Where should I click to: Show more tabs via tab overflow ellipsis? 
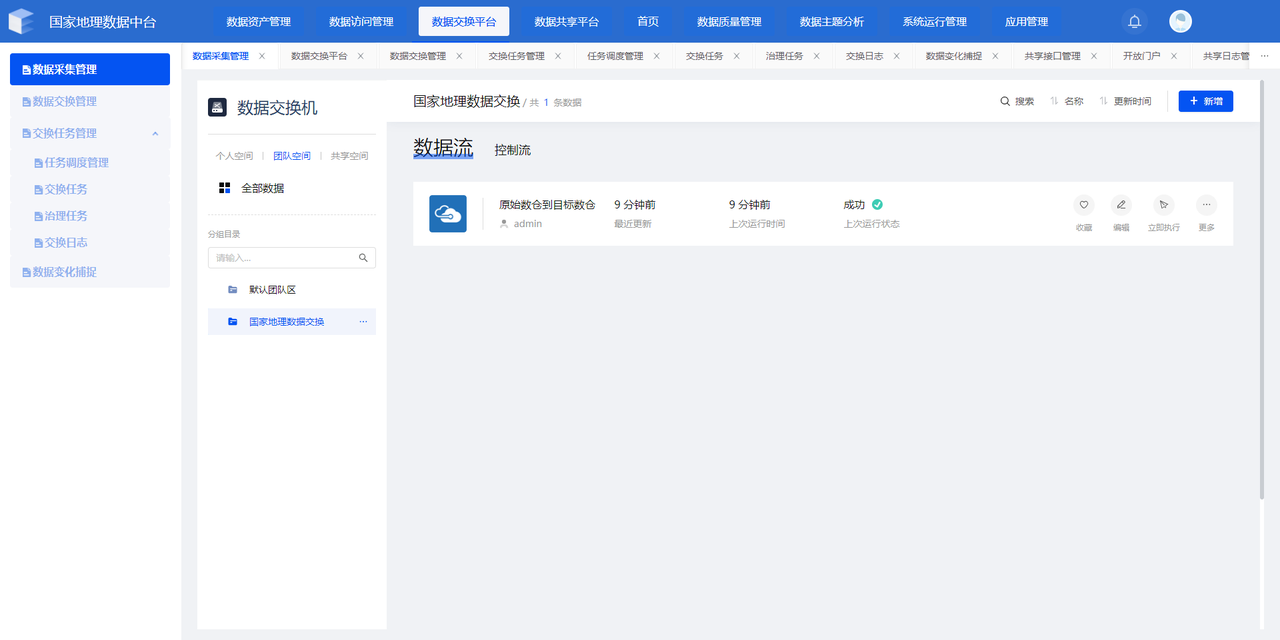coord(1264,56)
